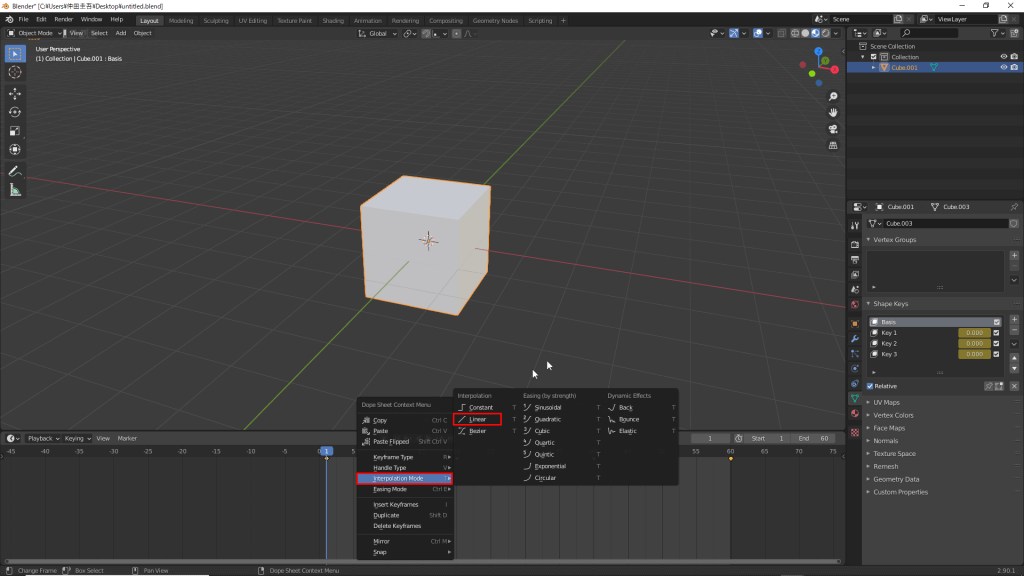Enable the snapping magnet icon

tap(425, 33)
